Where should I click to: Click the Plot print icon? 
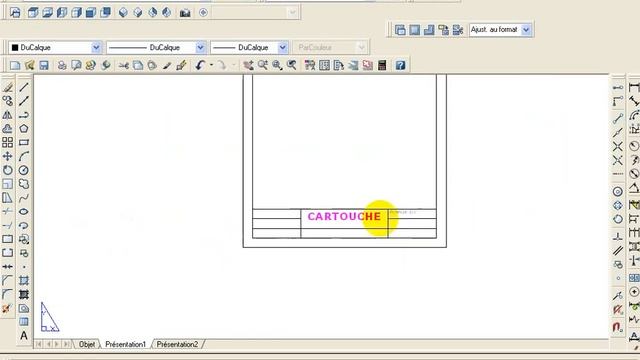(62, 65)
